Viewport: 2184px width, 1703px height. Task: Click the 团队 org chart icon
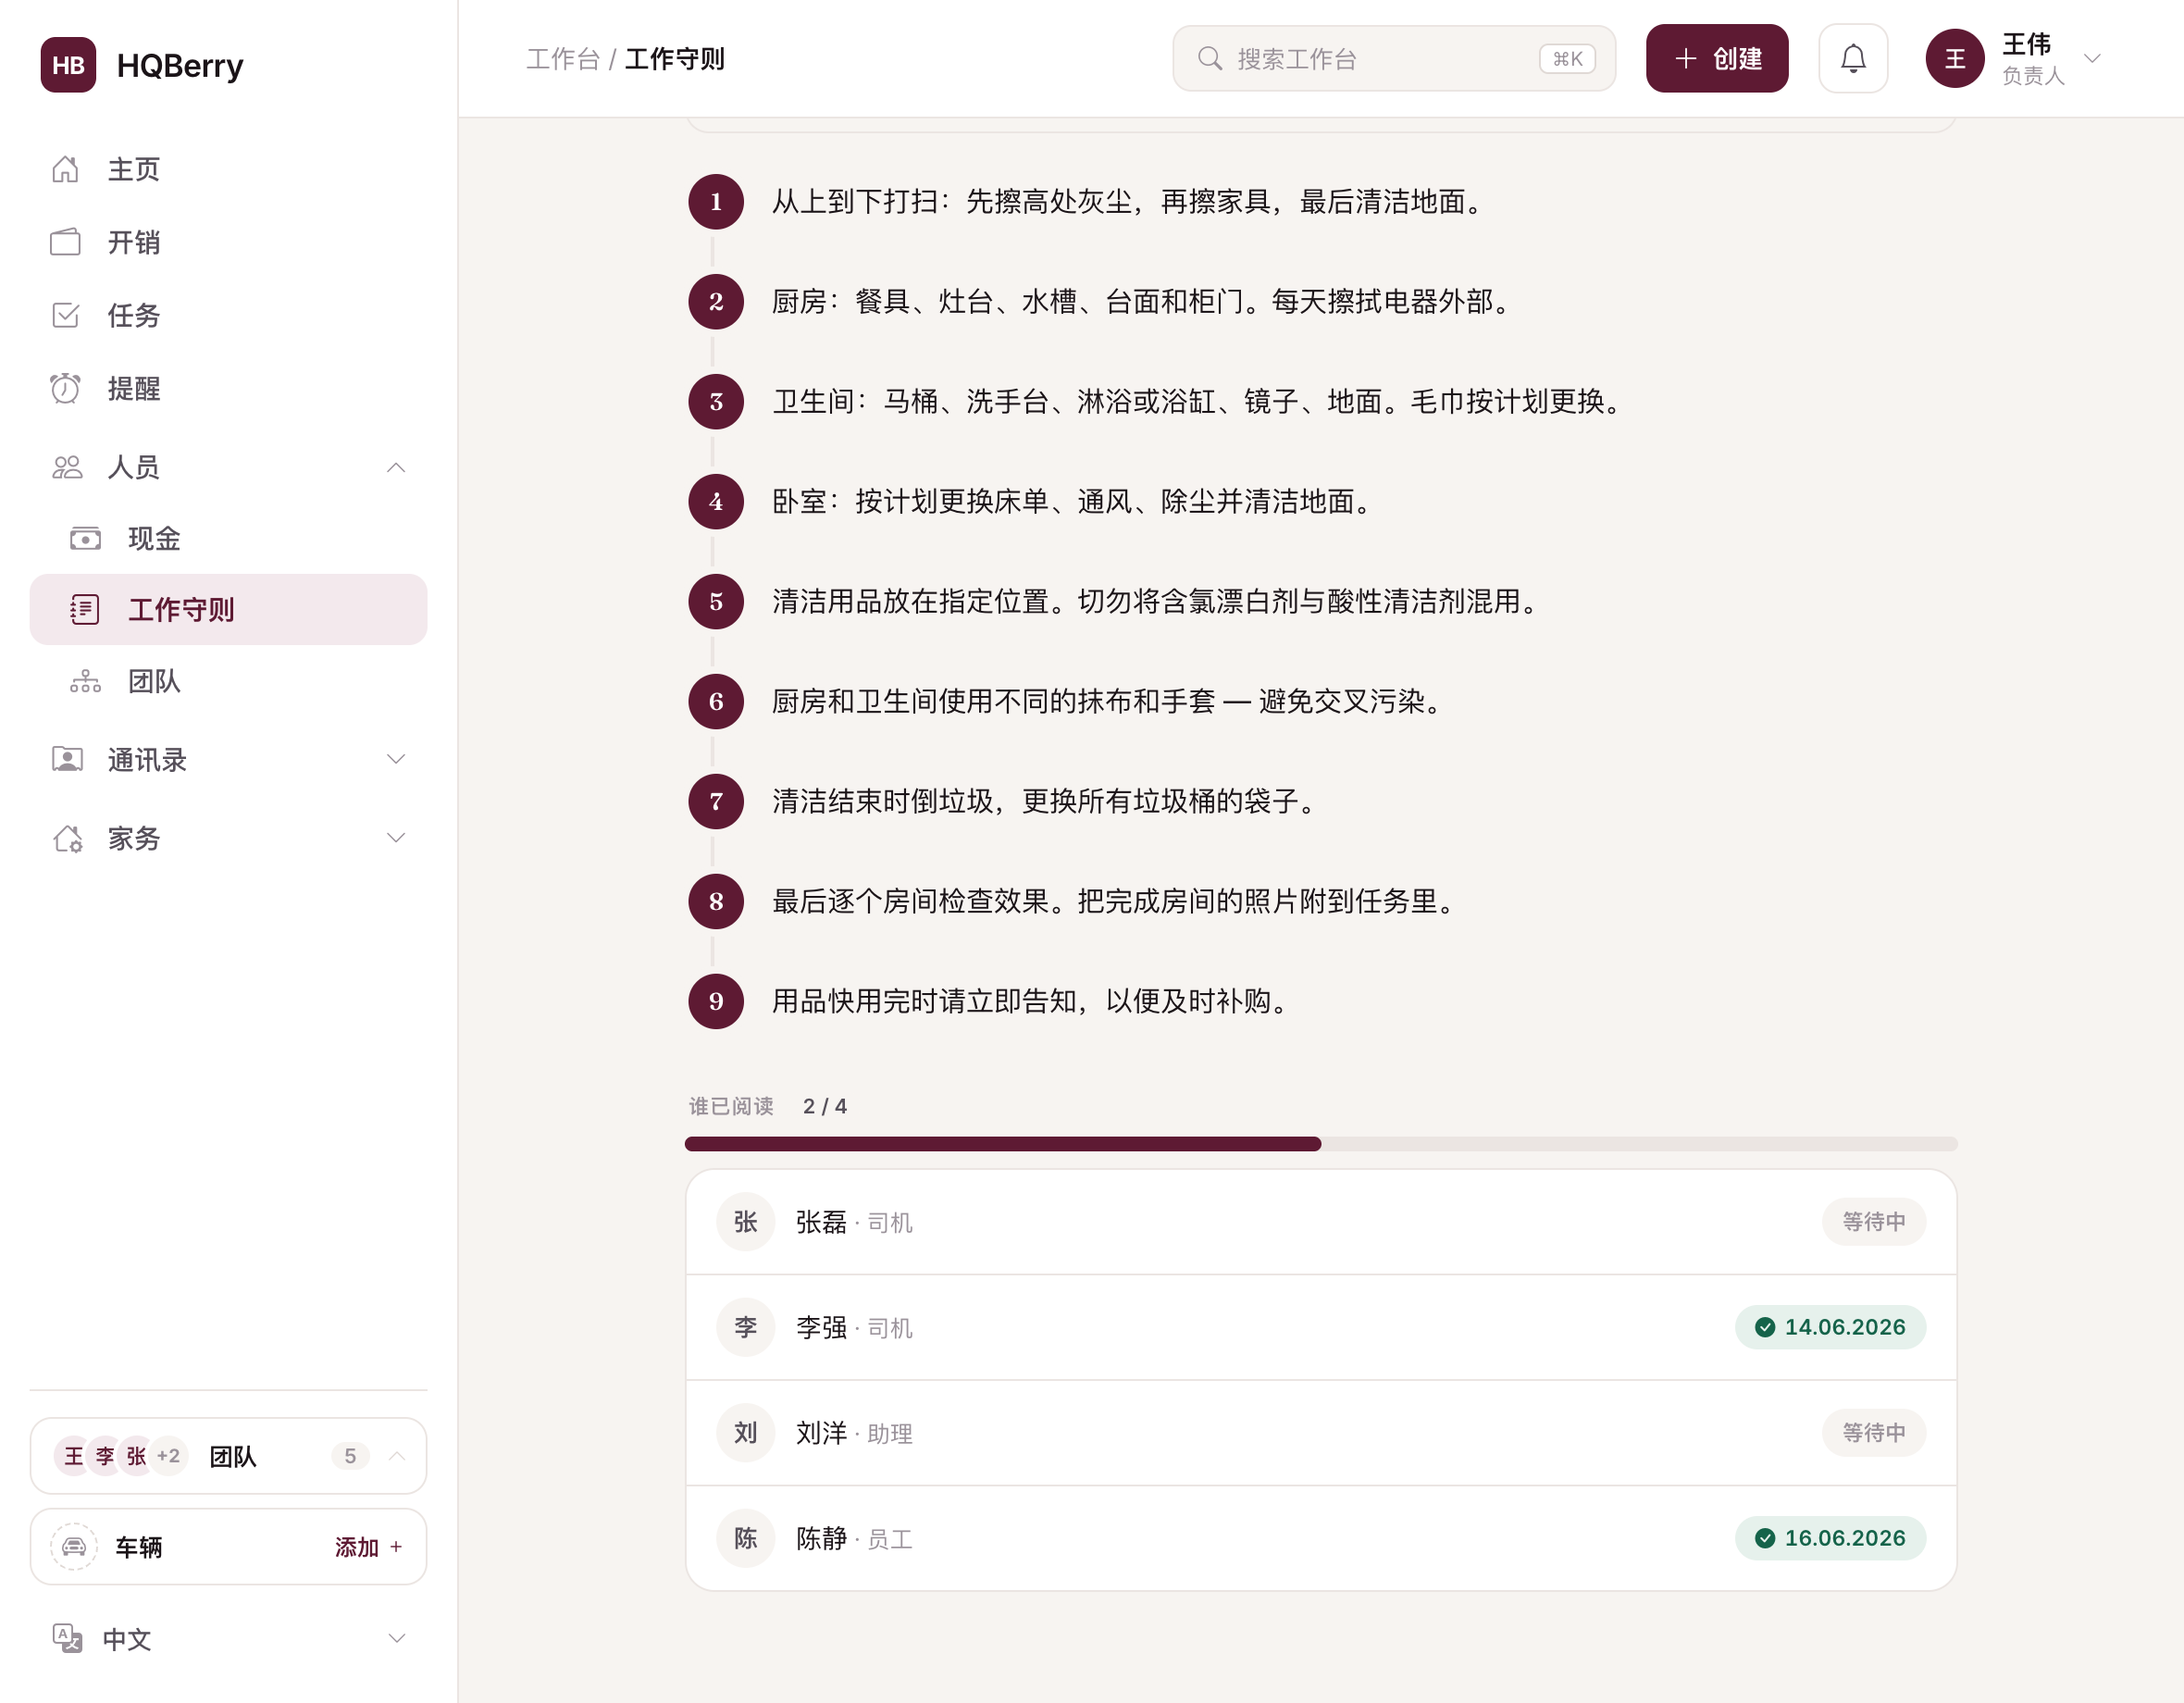pos(86,681)
